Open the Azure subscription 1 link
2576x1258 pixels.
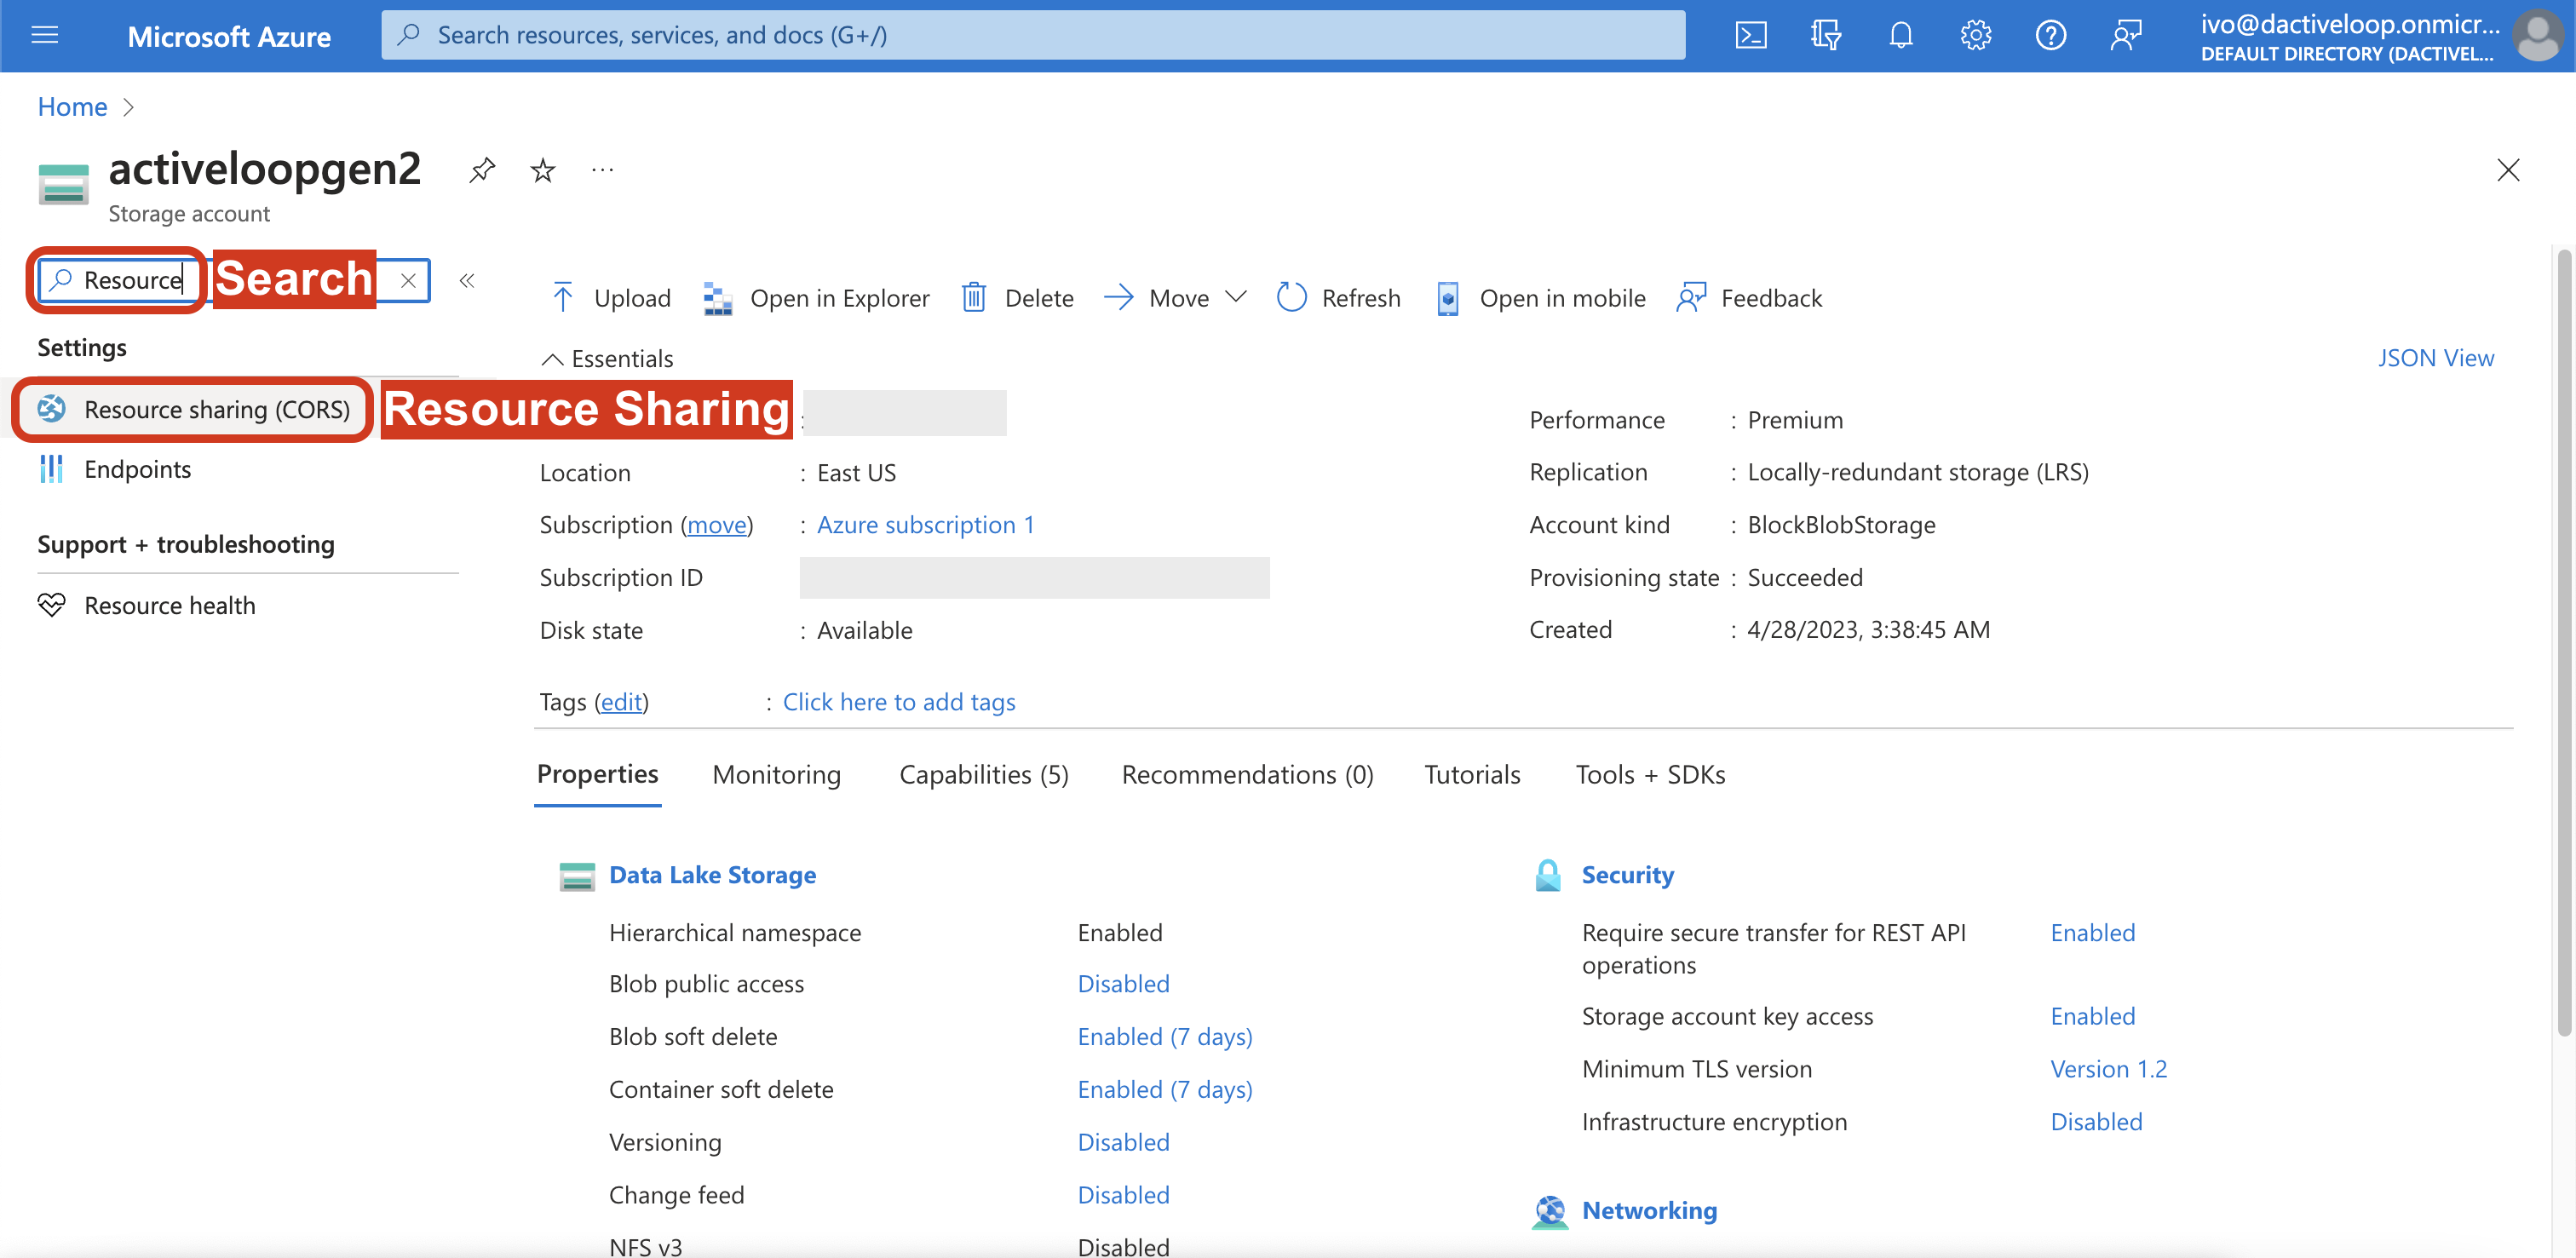925,524
